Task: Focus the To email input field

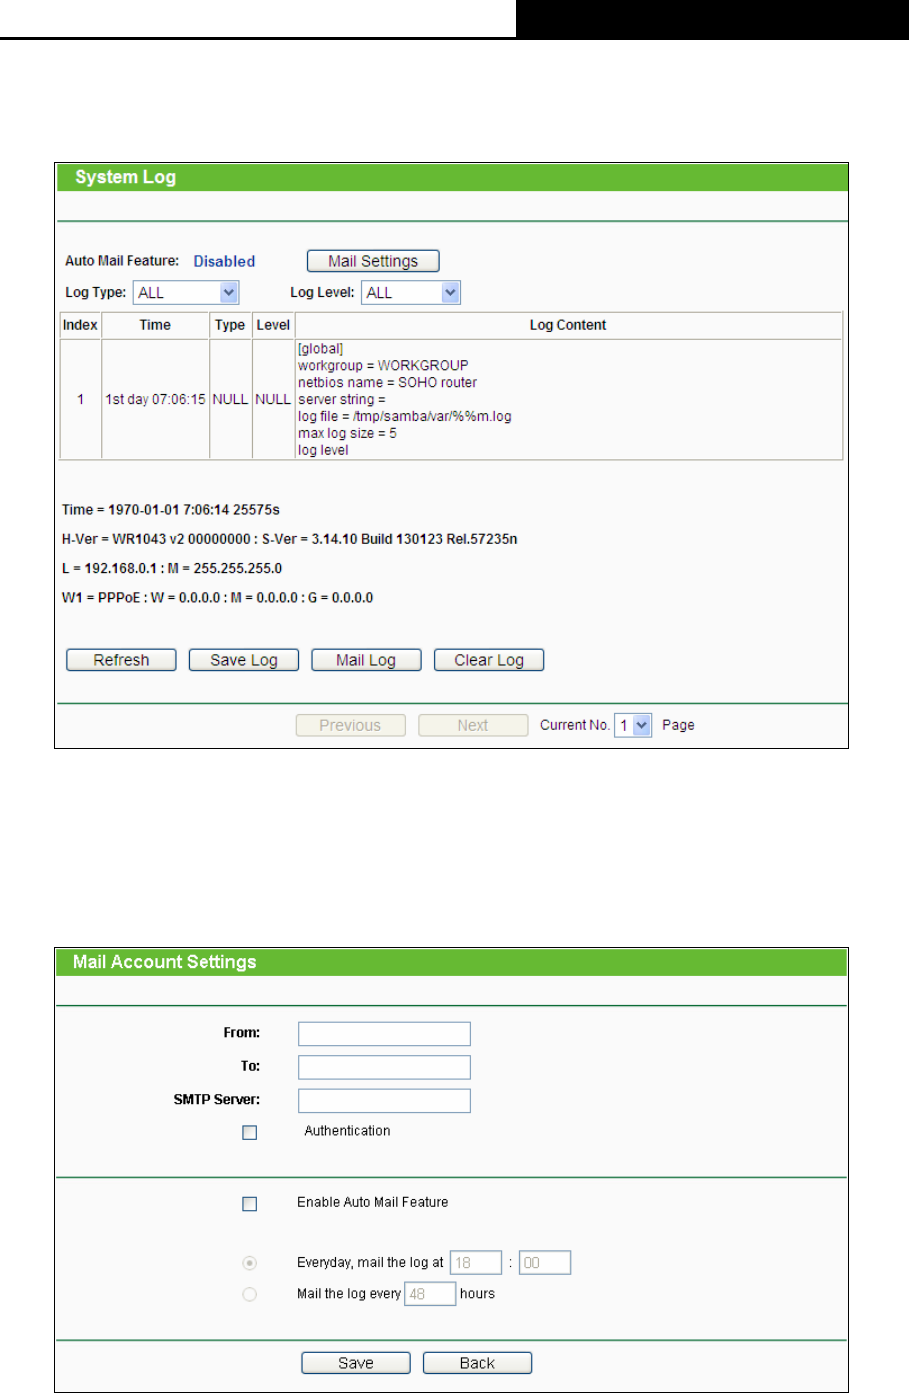Action: [384, 1067]
